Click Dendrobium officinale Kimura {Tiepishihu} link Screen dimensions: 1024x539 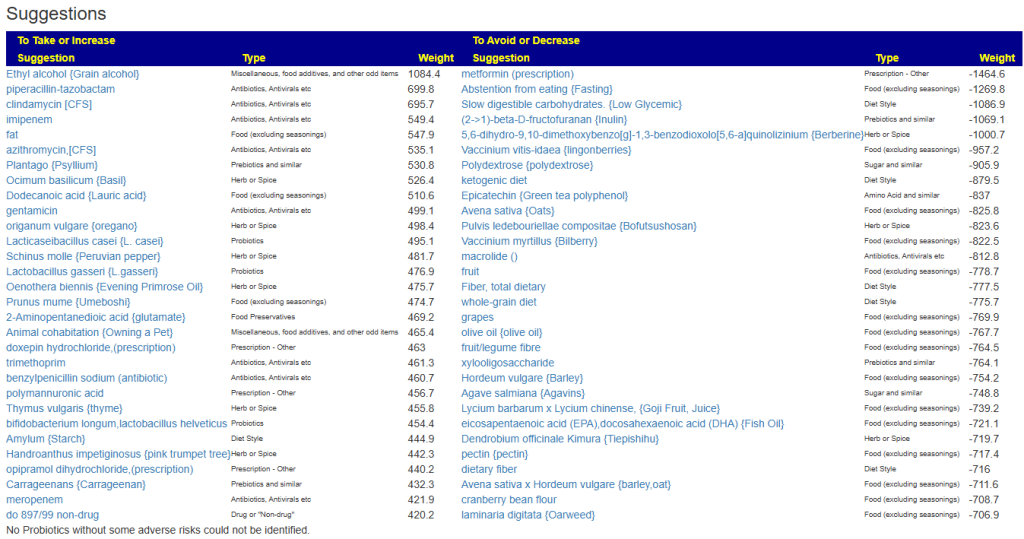tap(560, 438)
